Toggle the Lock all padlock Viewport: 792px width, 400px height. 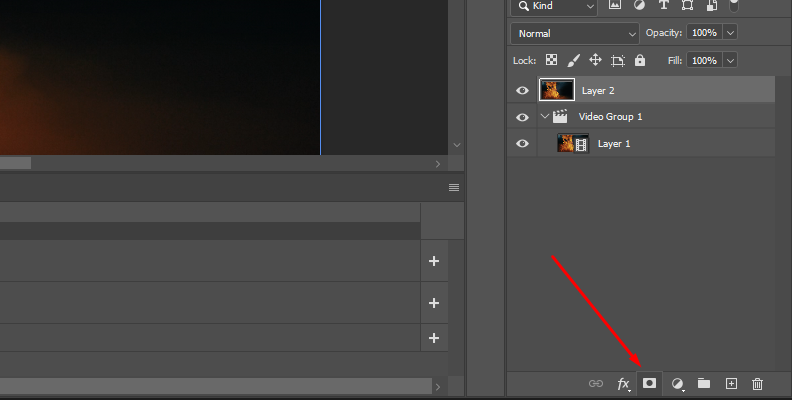(640, 60)
